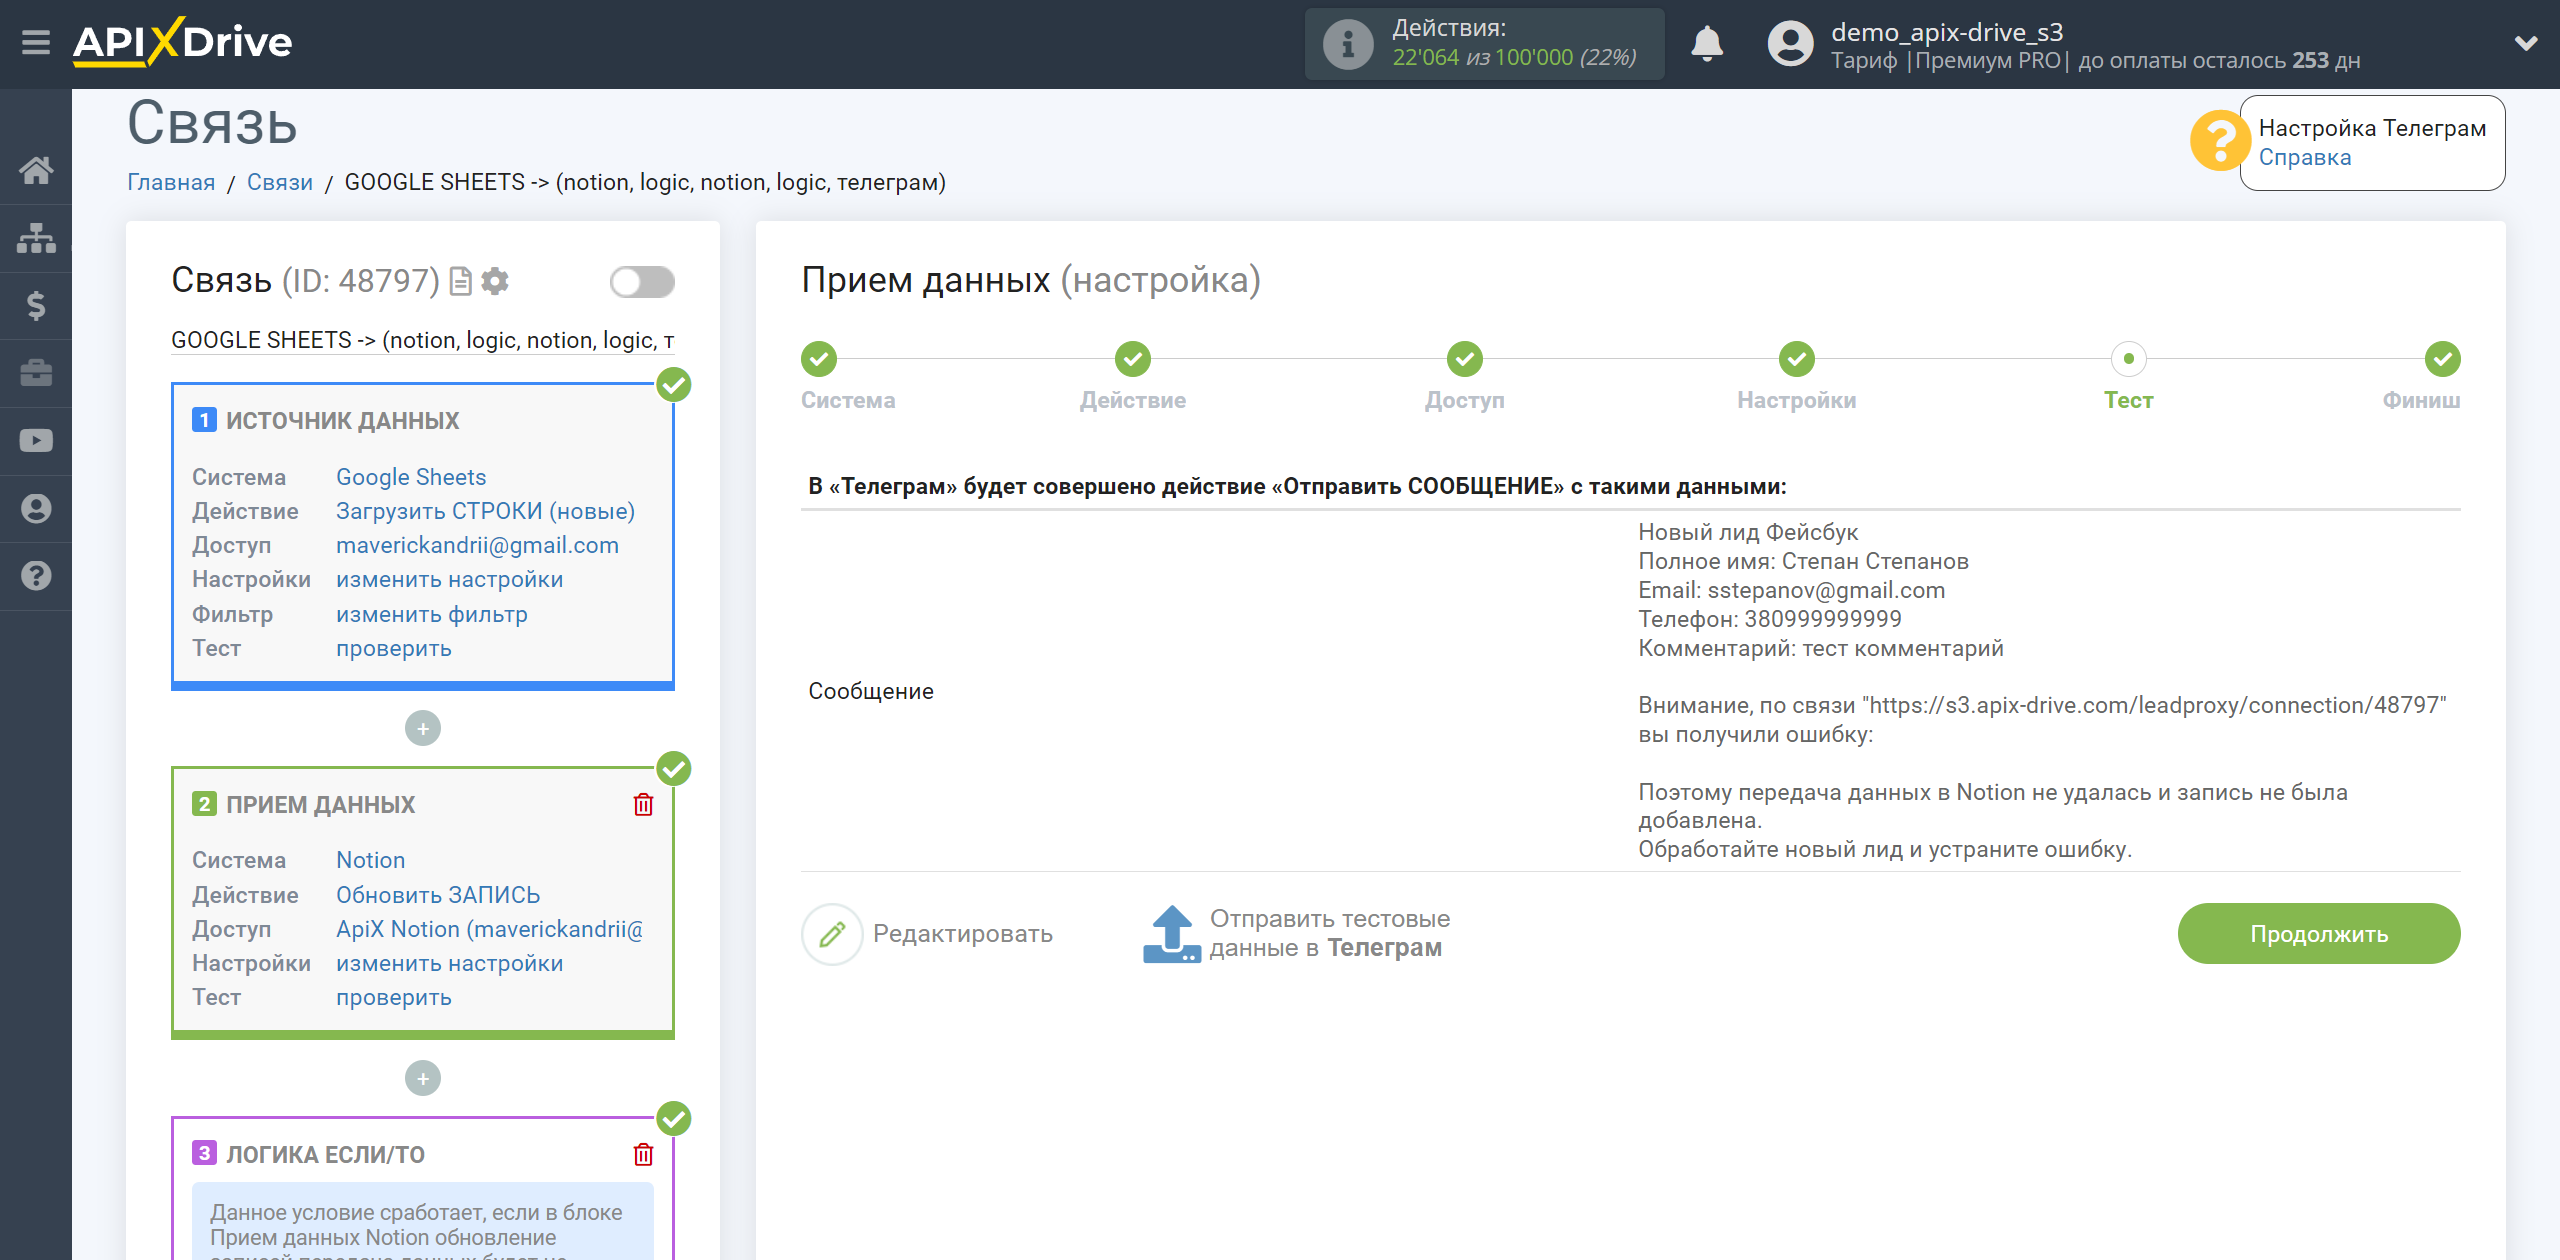Click the ЛОГИКА ЕСЛИ/ТО block header
Viewport: 2560px width, 1260px height.
[x=325, y=1155]
